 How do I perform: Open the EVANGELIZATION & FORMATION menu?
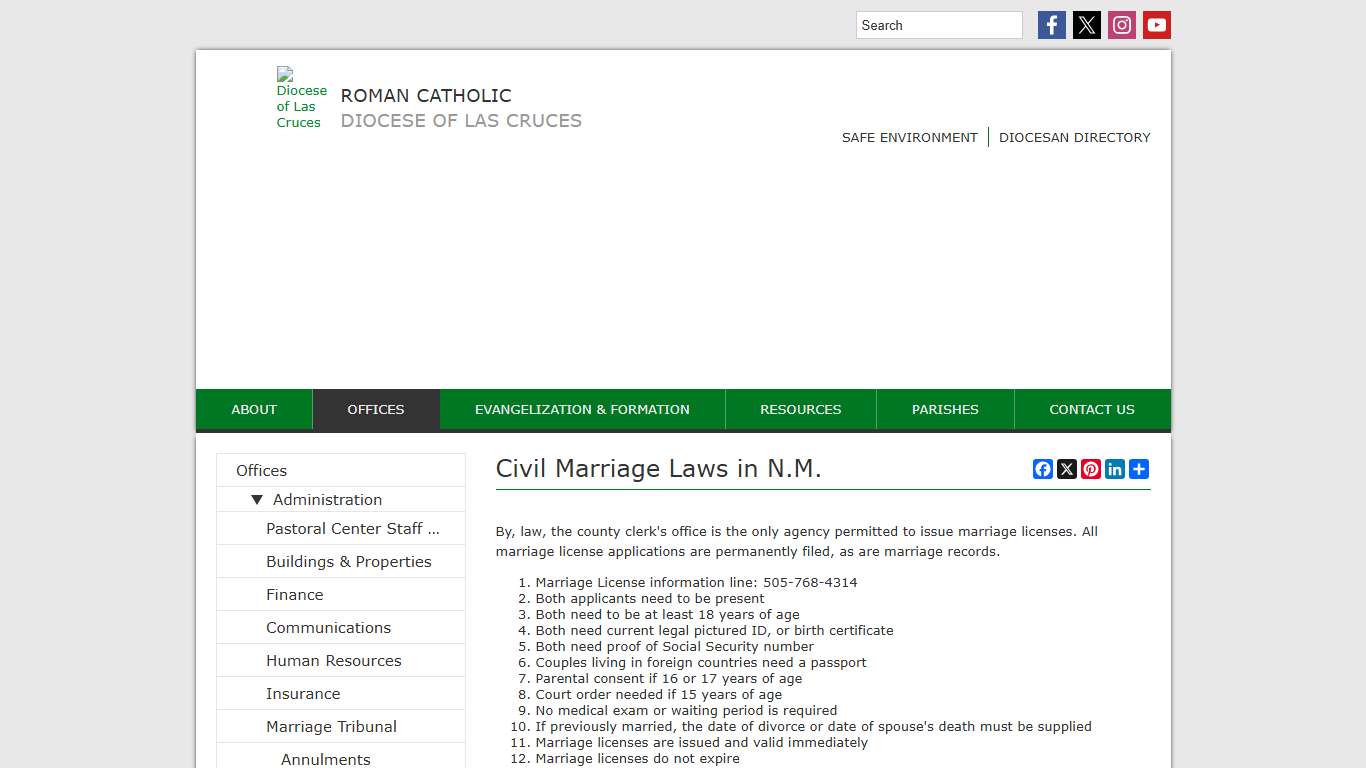click(581, 409)
